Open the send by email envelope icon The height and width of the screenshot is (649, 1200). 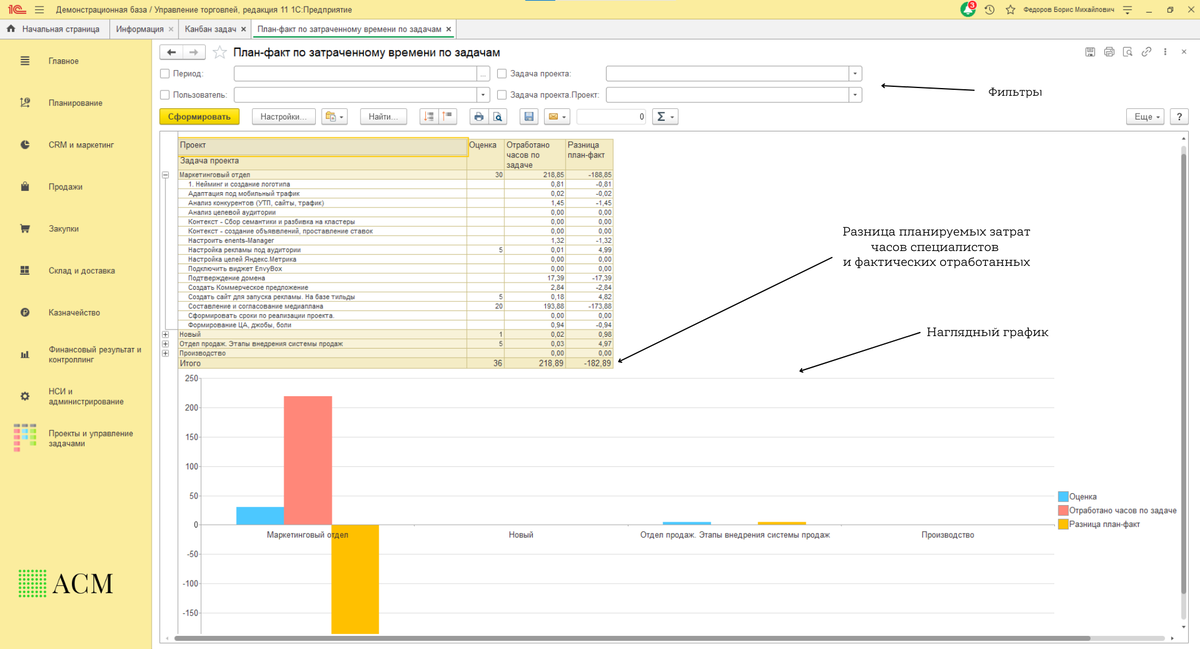[x=557, y=117]
